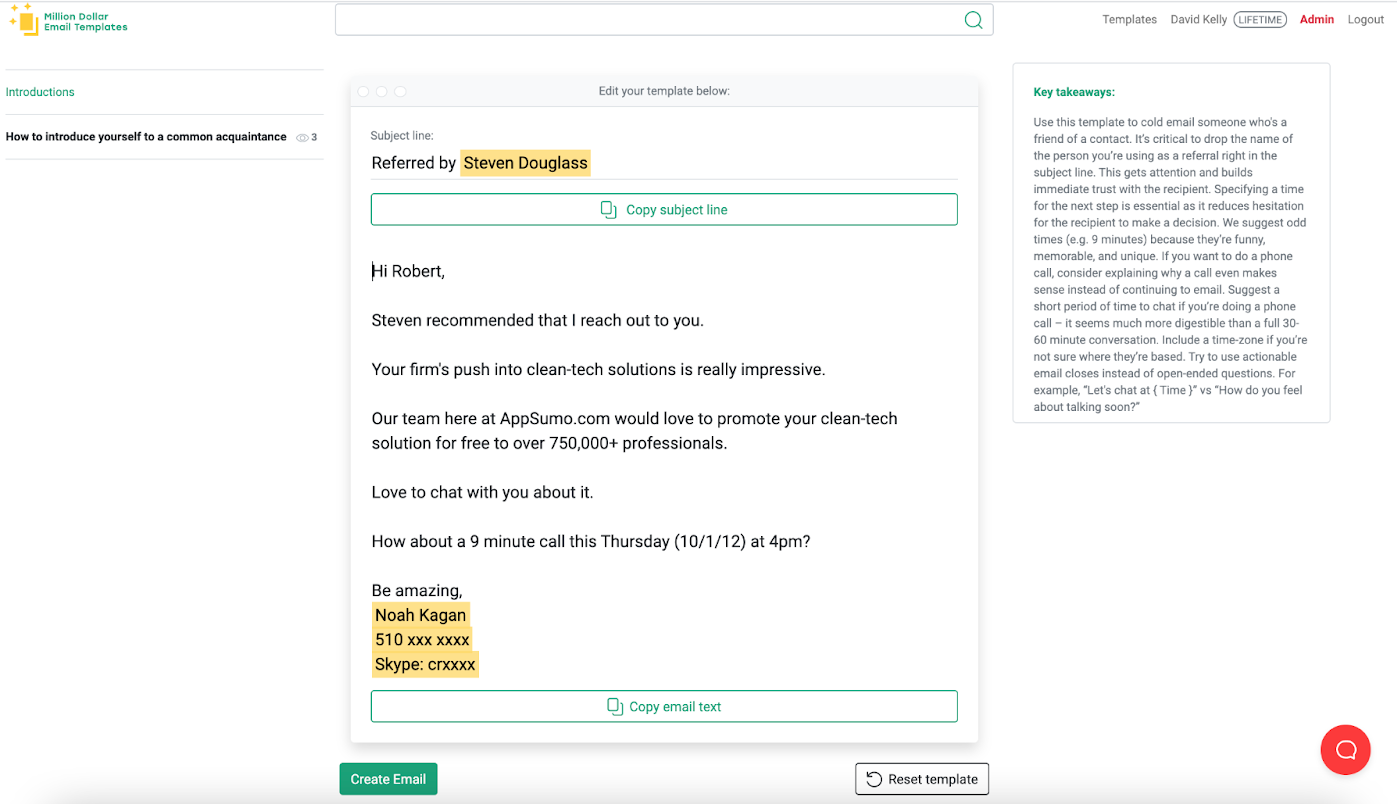Click the search magnifier icon
Image resolution: width=1397 pixels, height=804 pixels.
pos(973,20)
